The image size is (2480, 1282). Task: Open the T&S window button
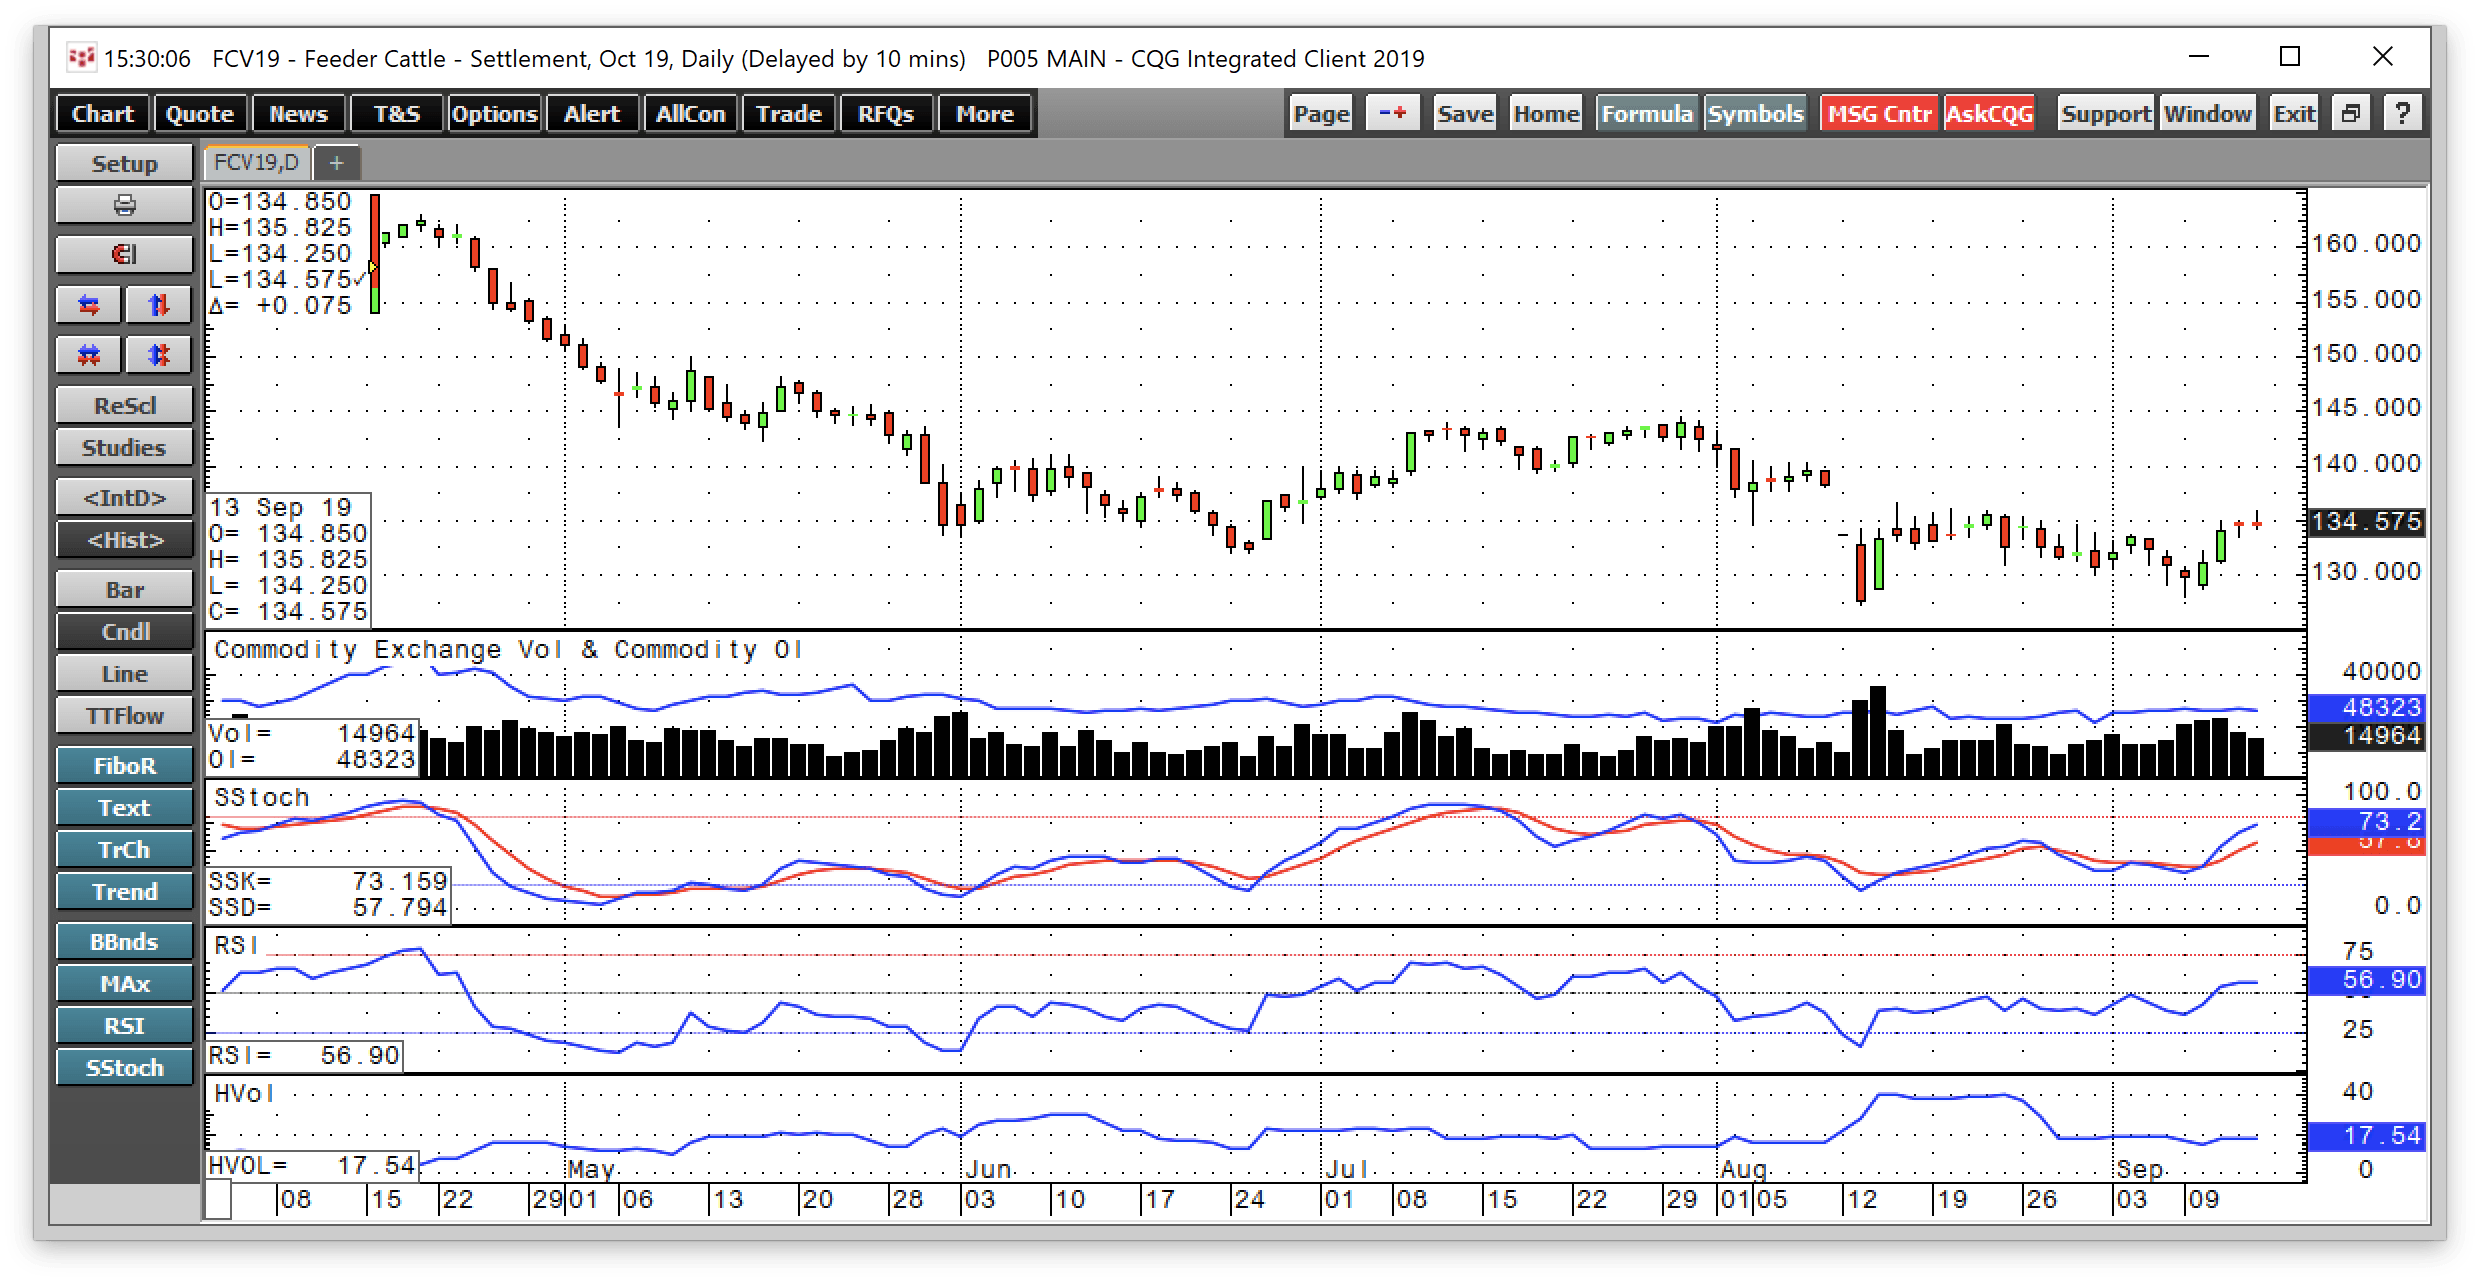(x=397, y=113)
